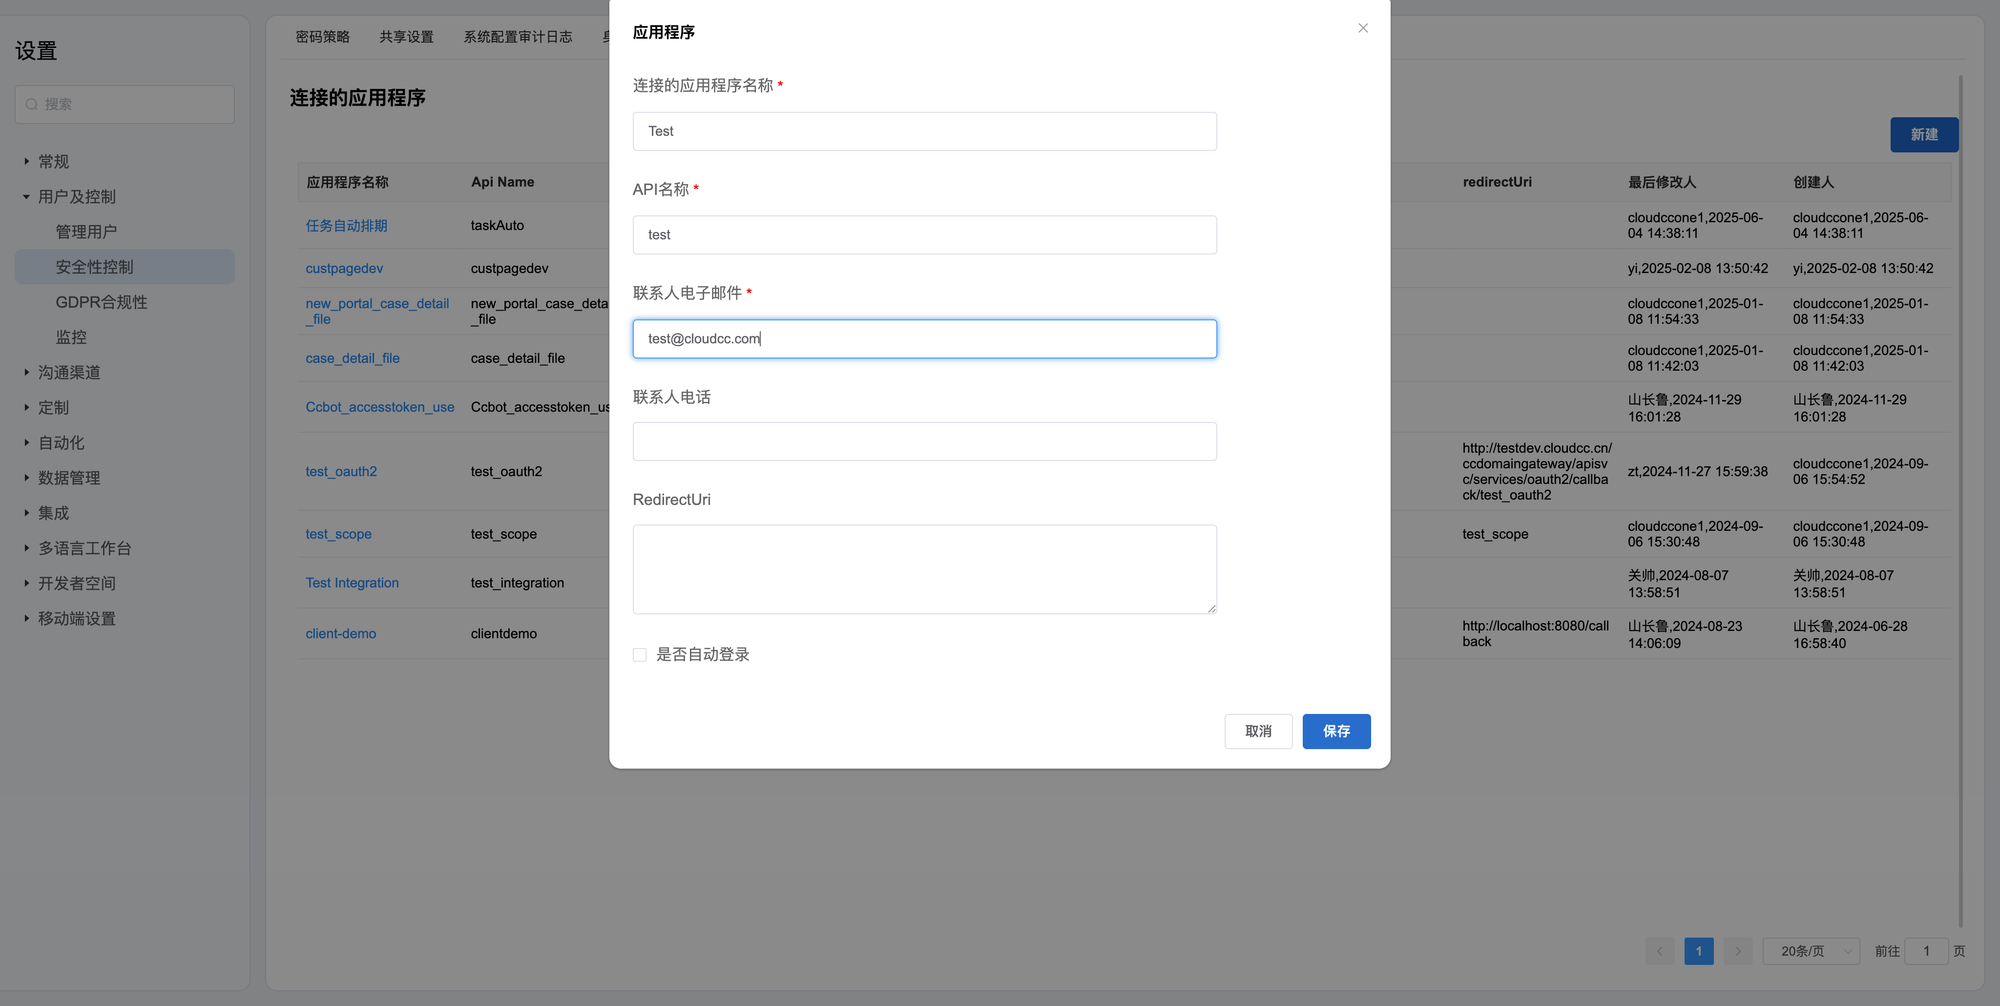The height and width of the screenshot is (1006, 2000).
Task: Click the 新建 button
Action: [1923, 135]
